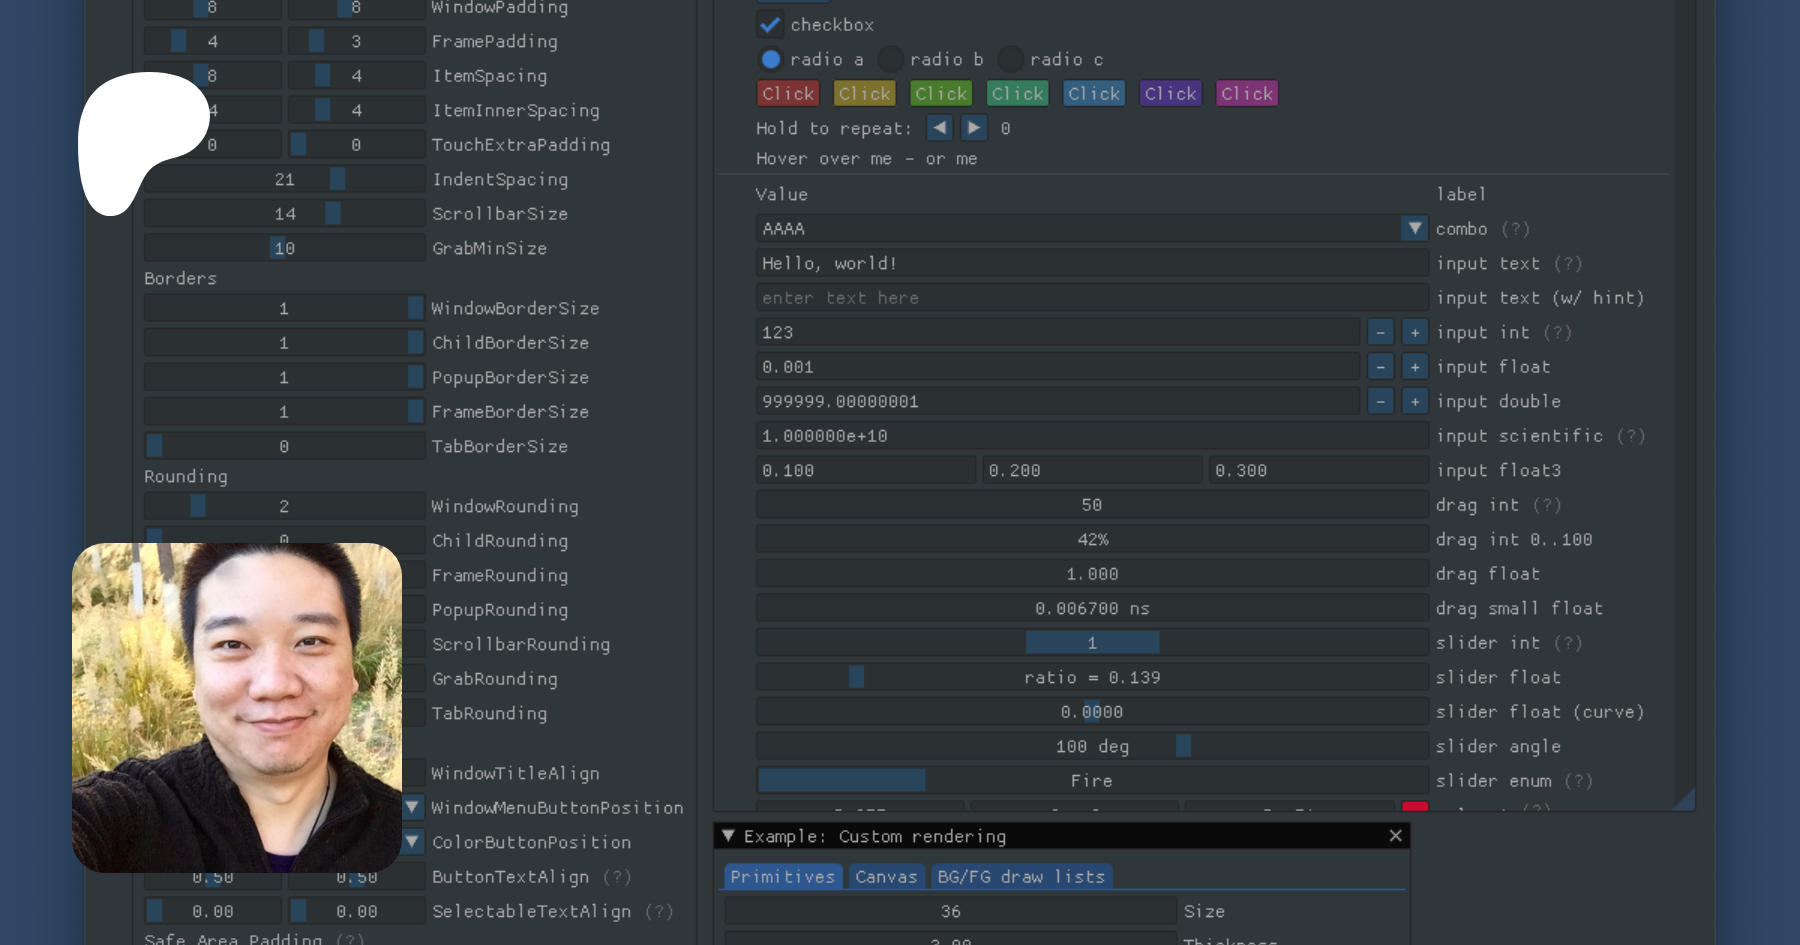Toggle the checkbox option
This screenshot has width=1800, height=945.
point(770,25)
